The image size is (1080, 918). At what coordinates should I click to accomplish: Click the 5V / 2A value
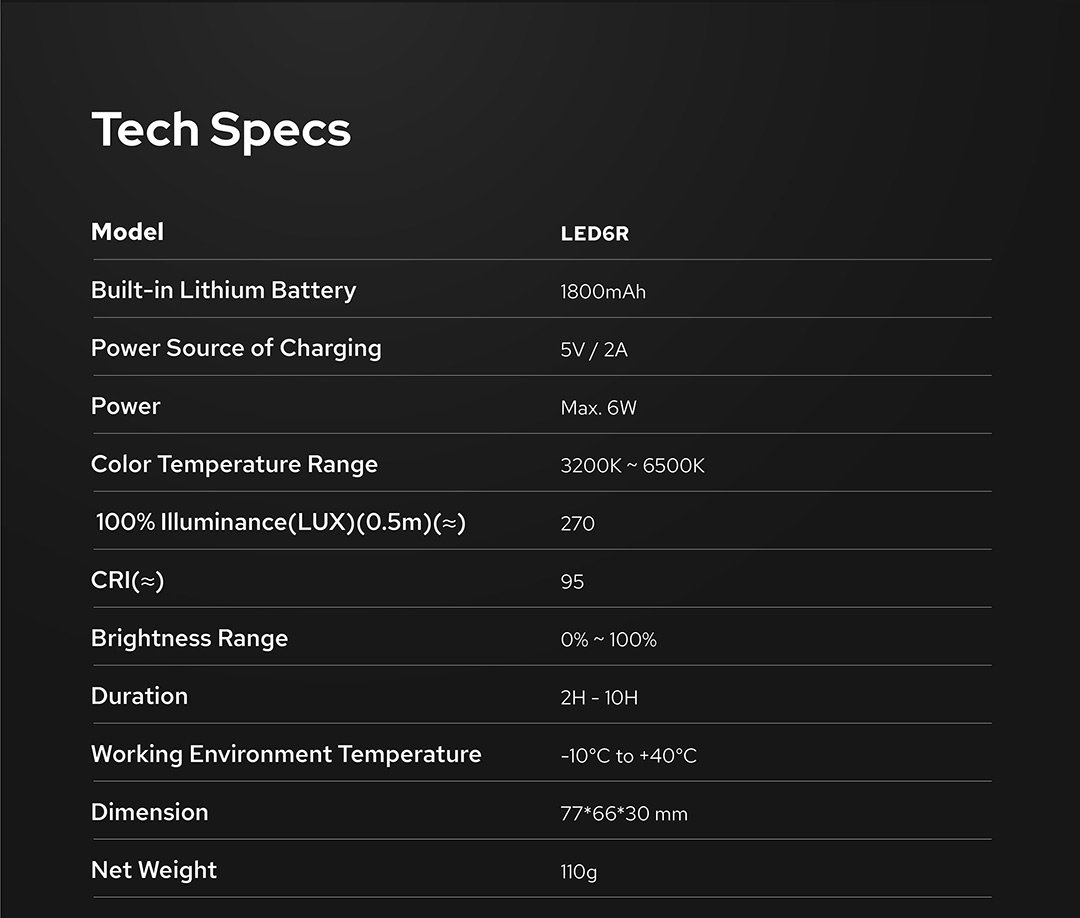click(594, 350)
